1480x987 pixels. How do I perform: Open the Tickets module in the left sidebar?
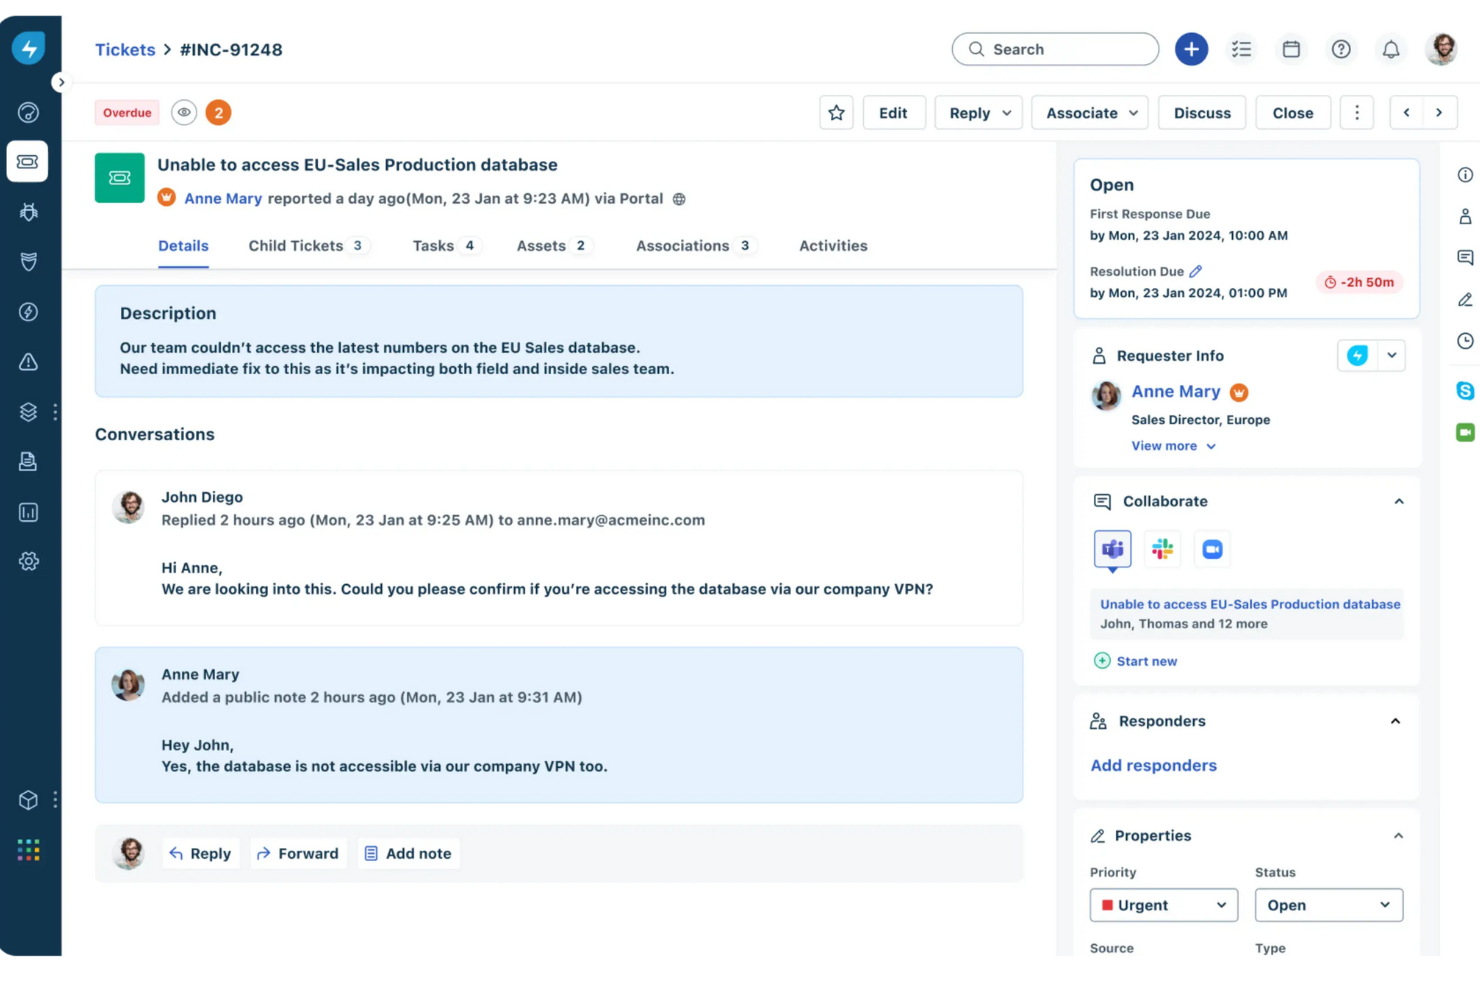[27, 161]
